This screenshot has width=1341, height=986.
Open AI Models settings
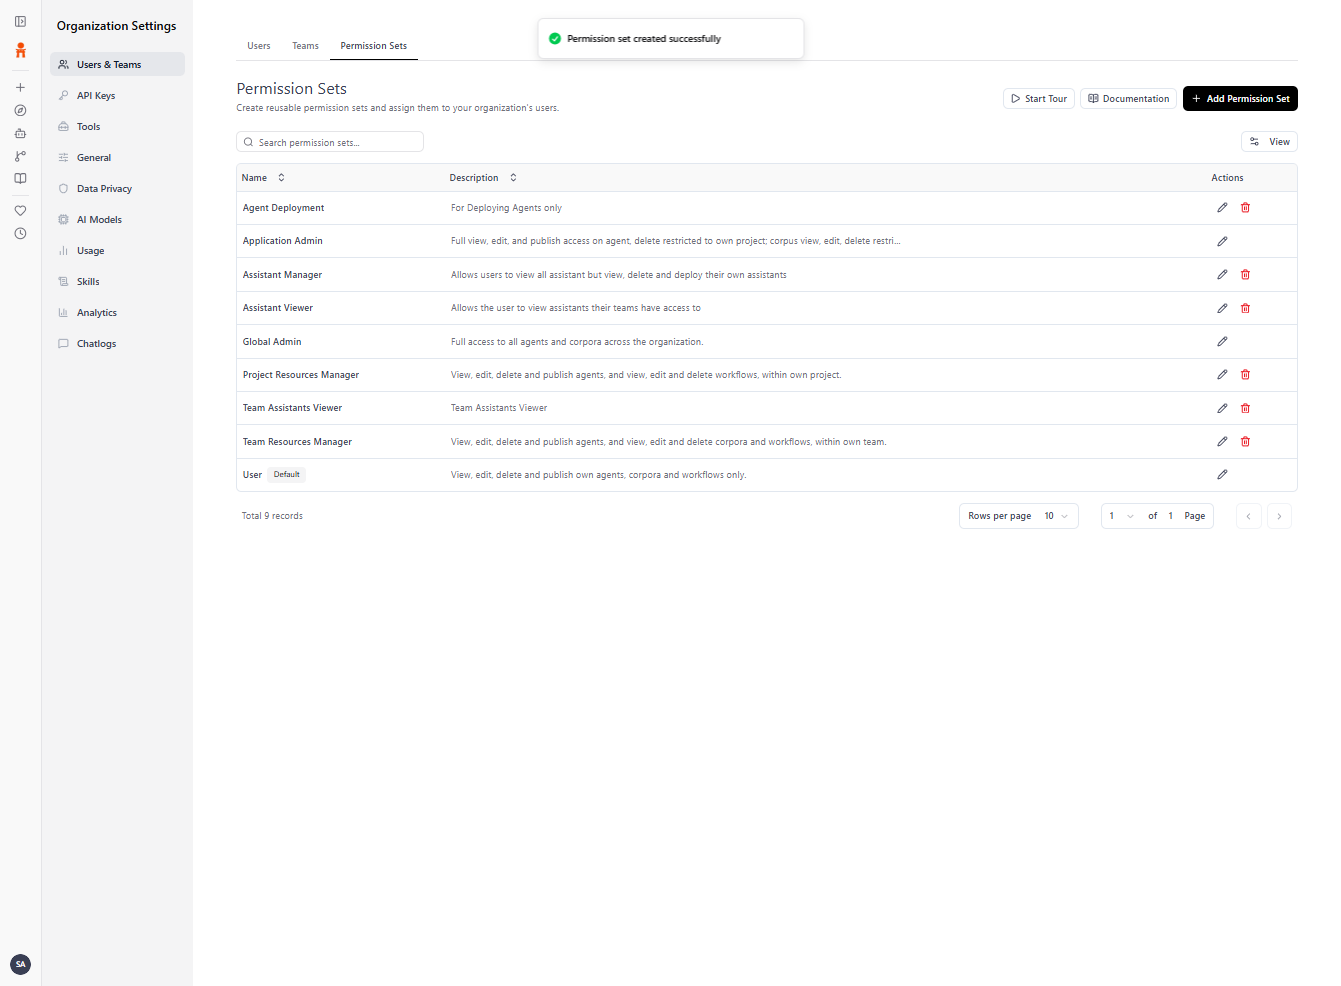[x=117, y=220]
